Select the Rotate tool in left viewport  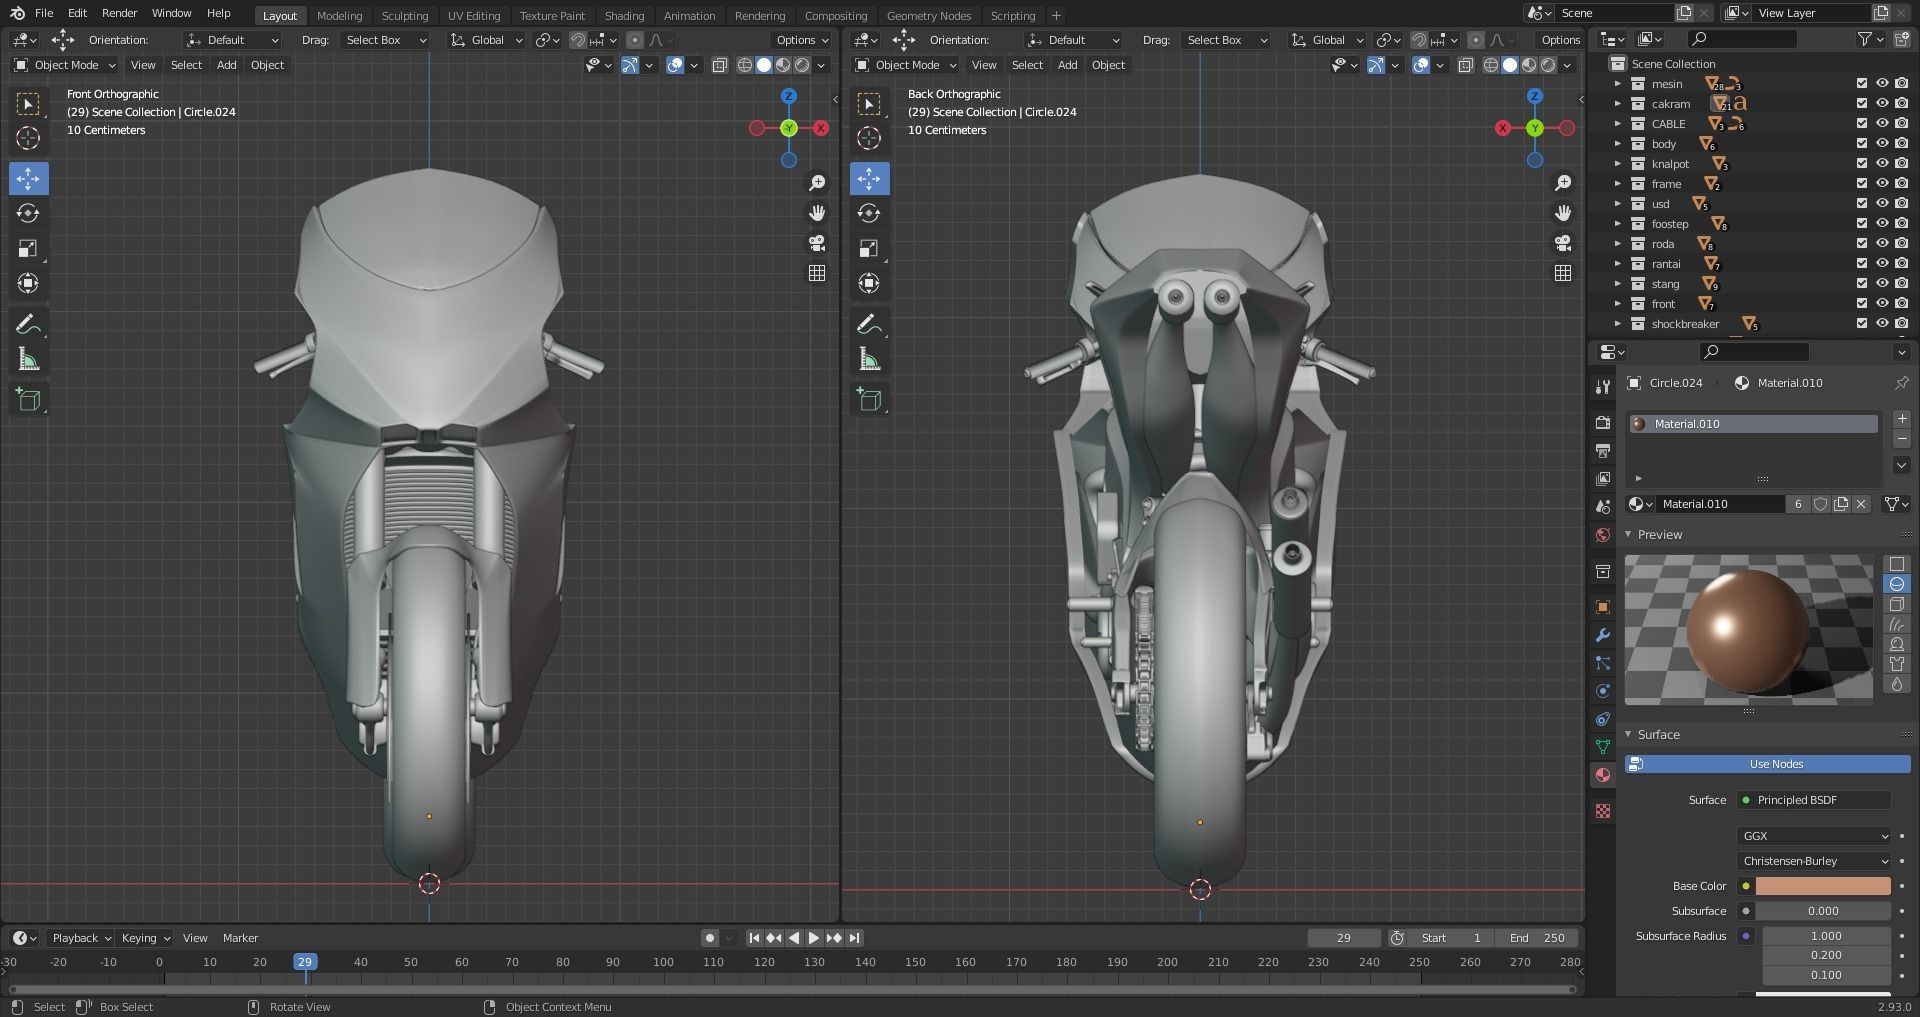28,213
